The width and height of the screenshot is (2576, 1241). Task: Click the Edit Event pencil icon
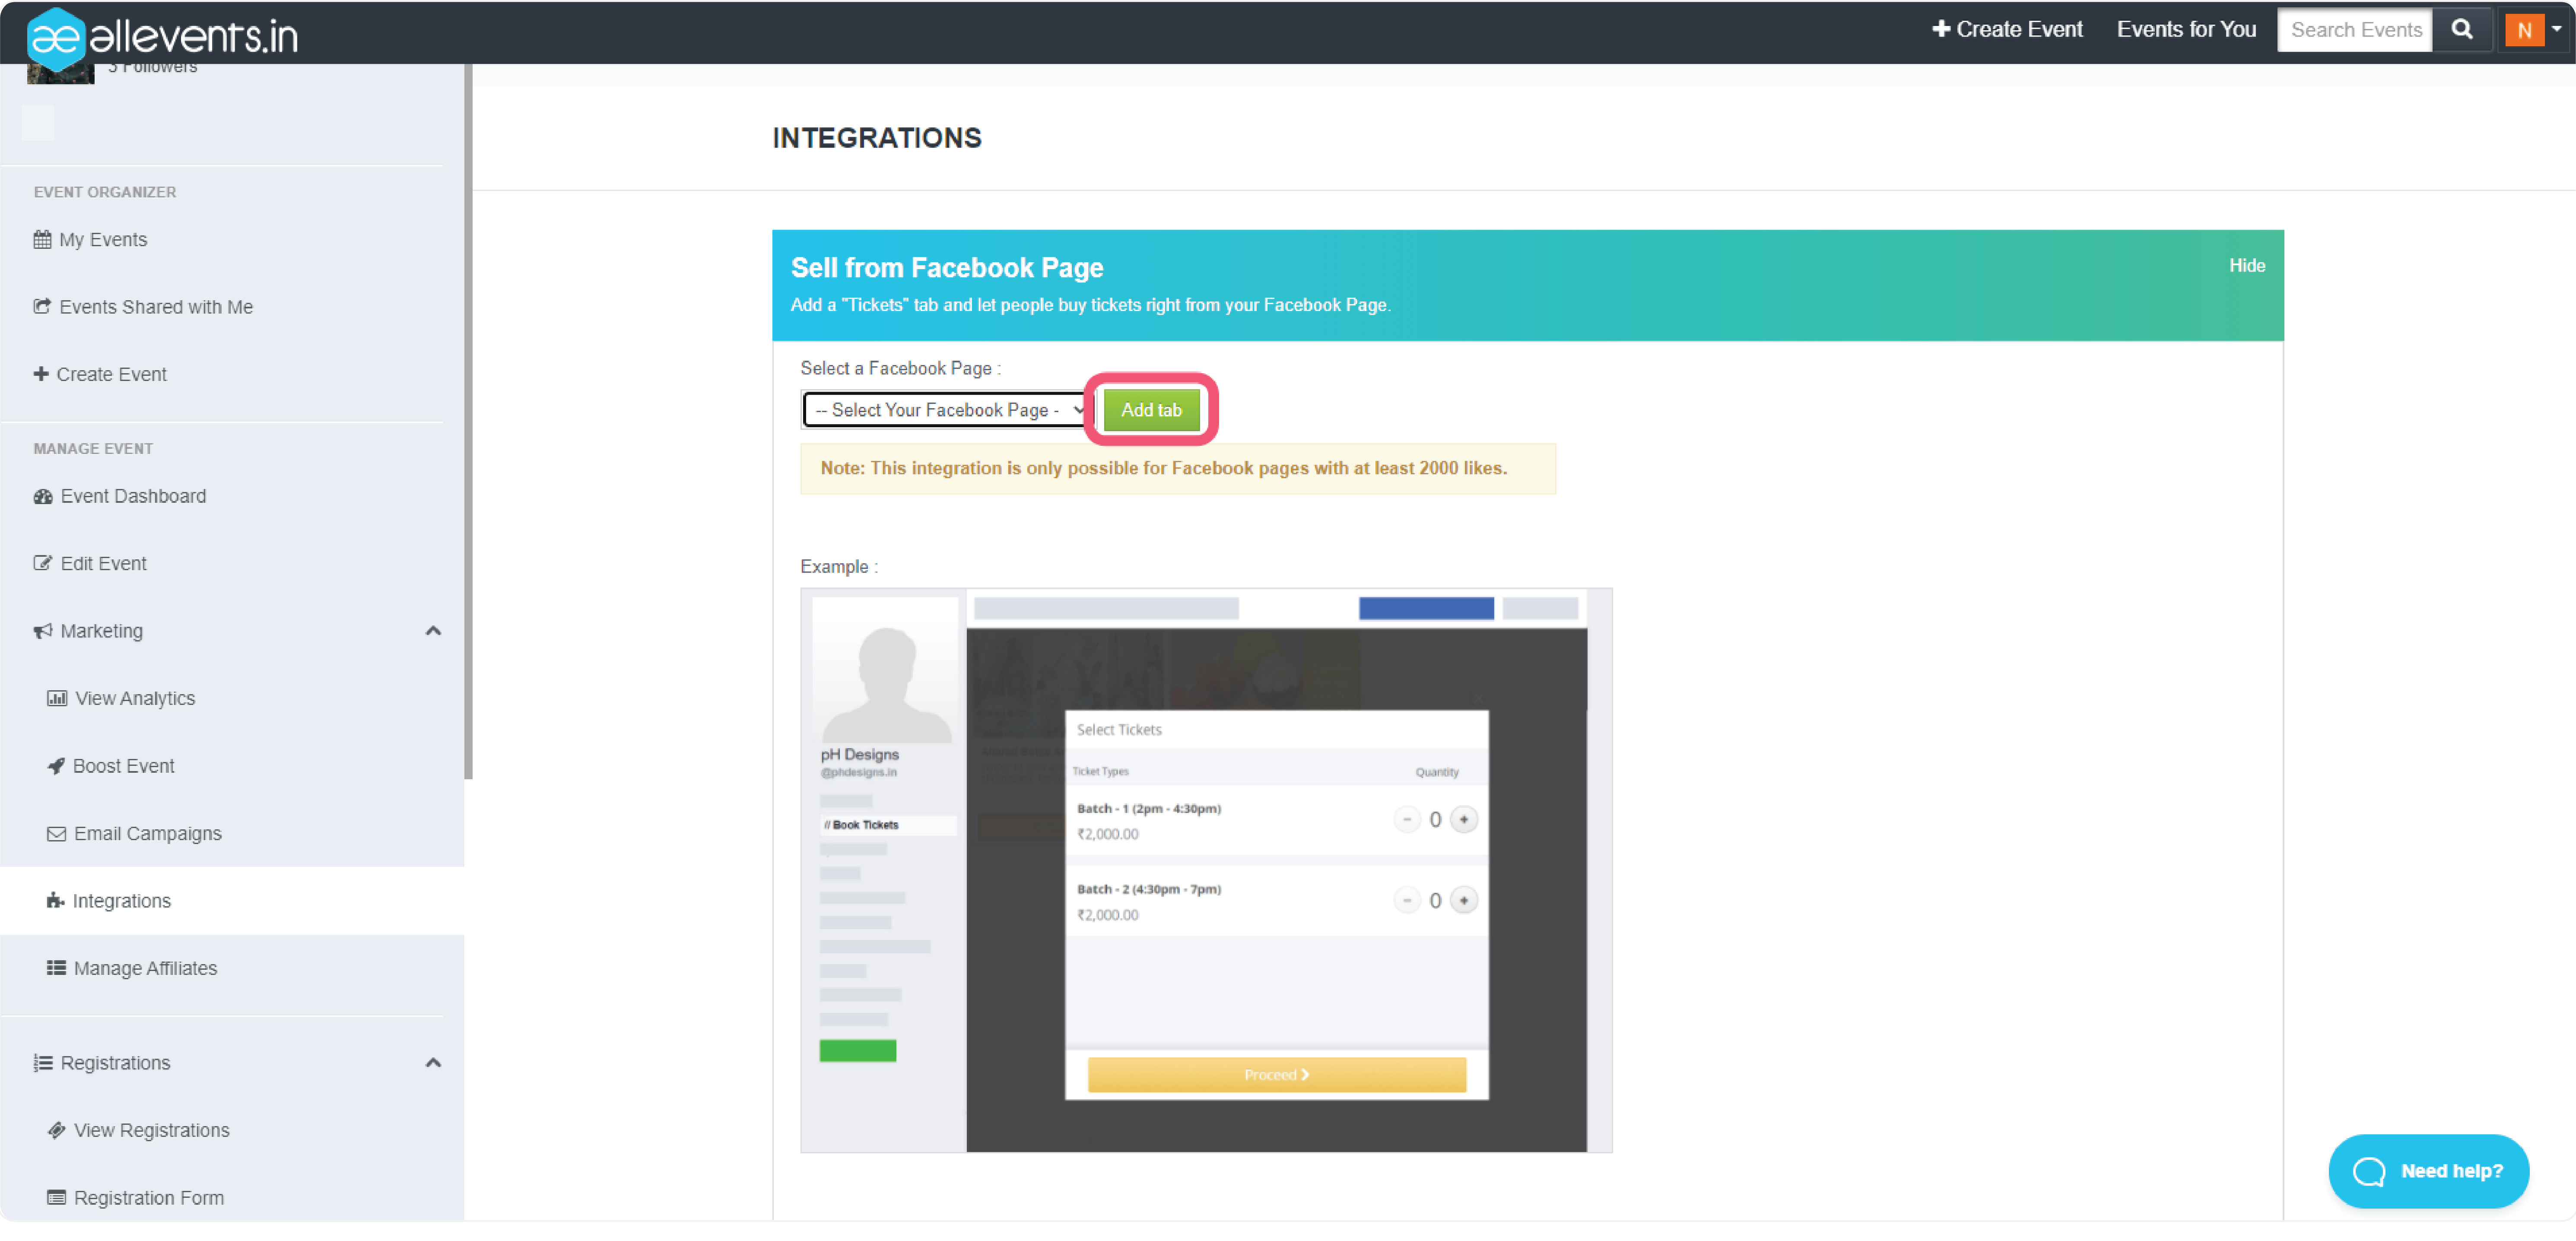coord(43,563)
